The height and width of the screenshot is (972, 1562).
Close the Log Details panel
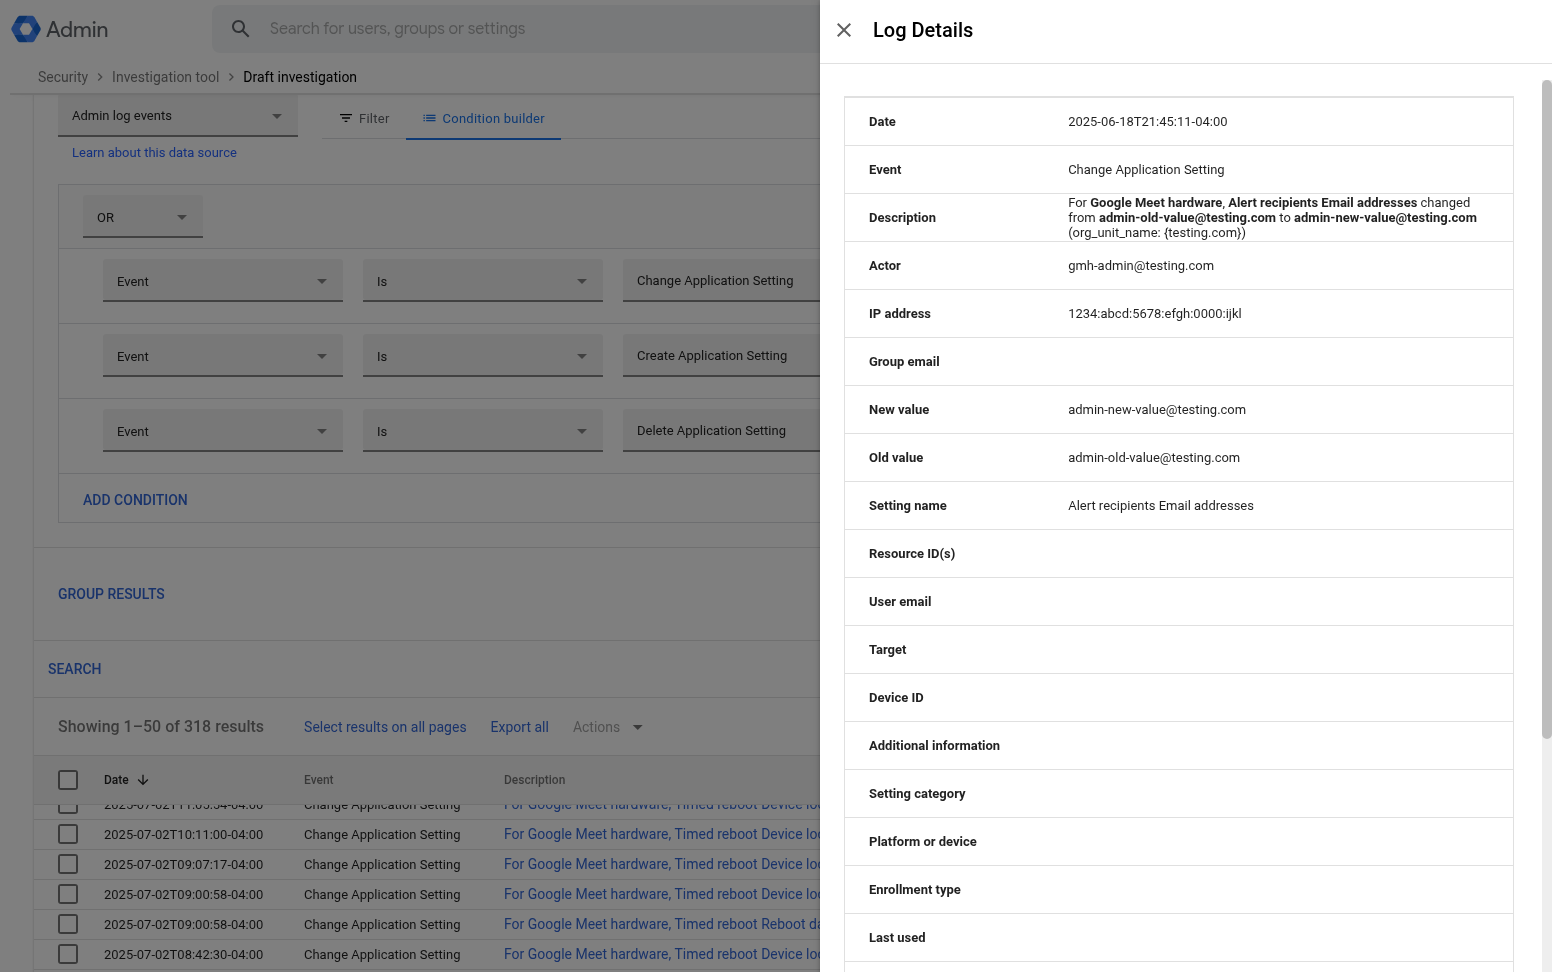(844, 30)
